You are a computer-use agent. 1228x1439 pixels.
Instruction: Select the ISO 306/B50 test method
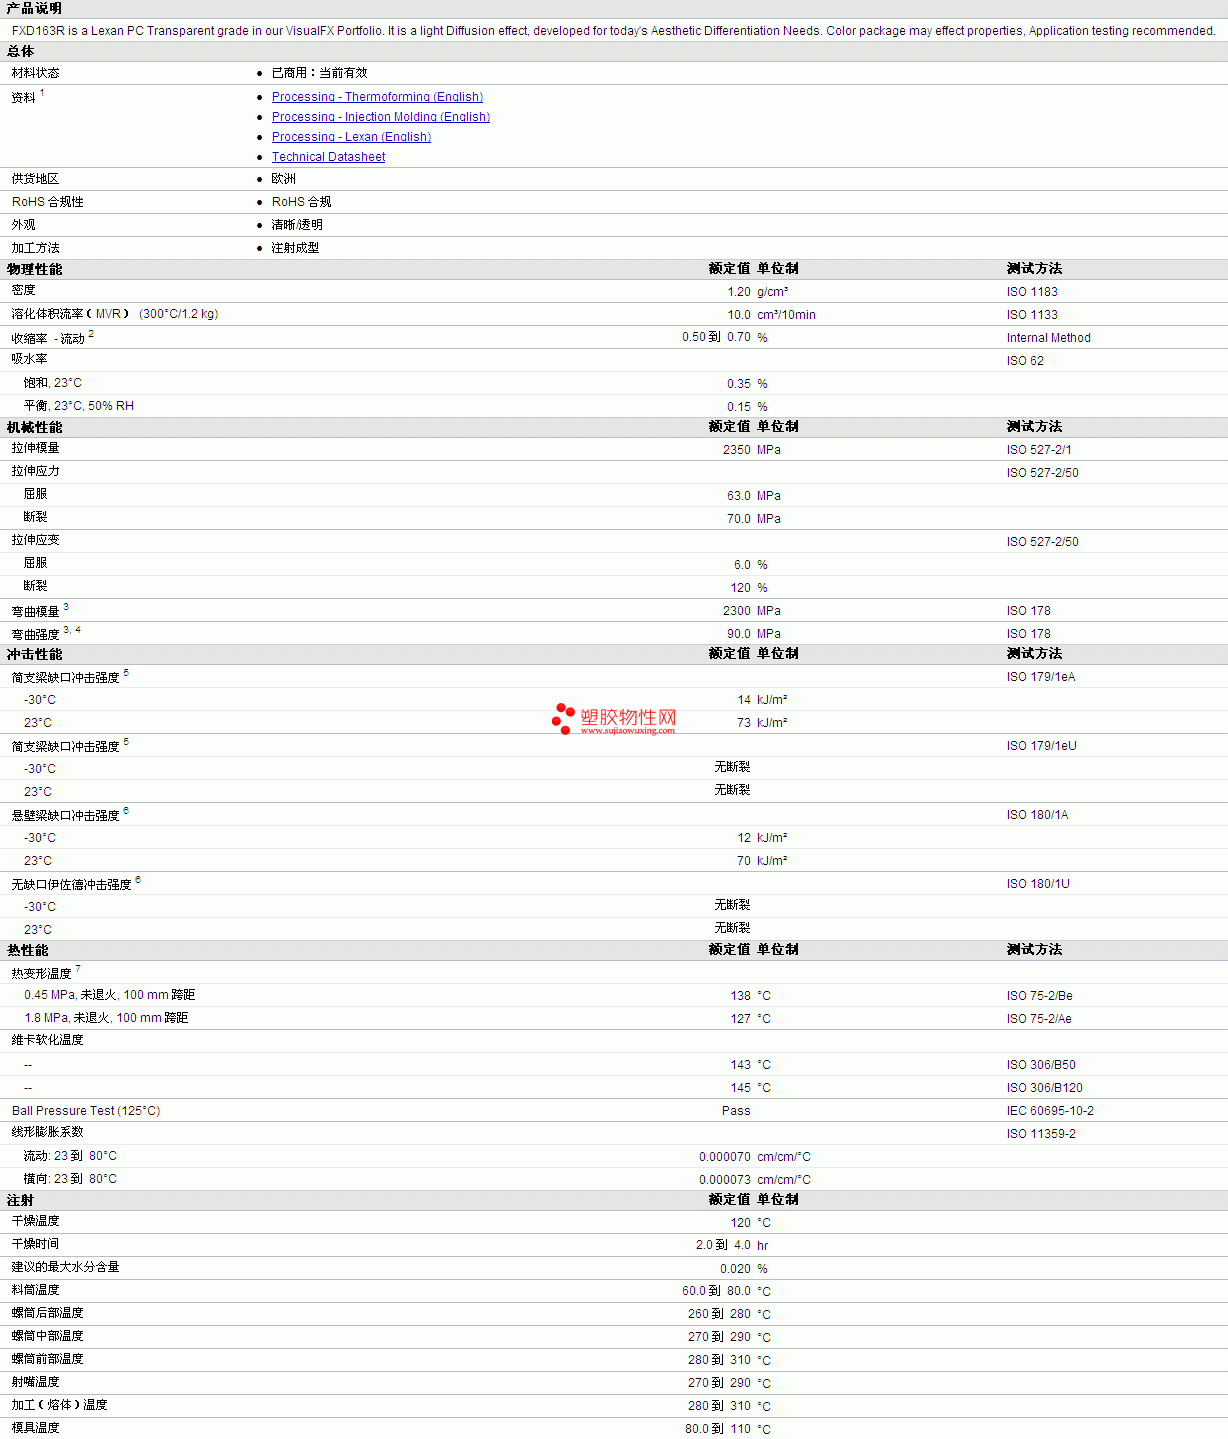tap(1041, 1065)
